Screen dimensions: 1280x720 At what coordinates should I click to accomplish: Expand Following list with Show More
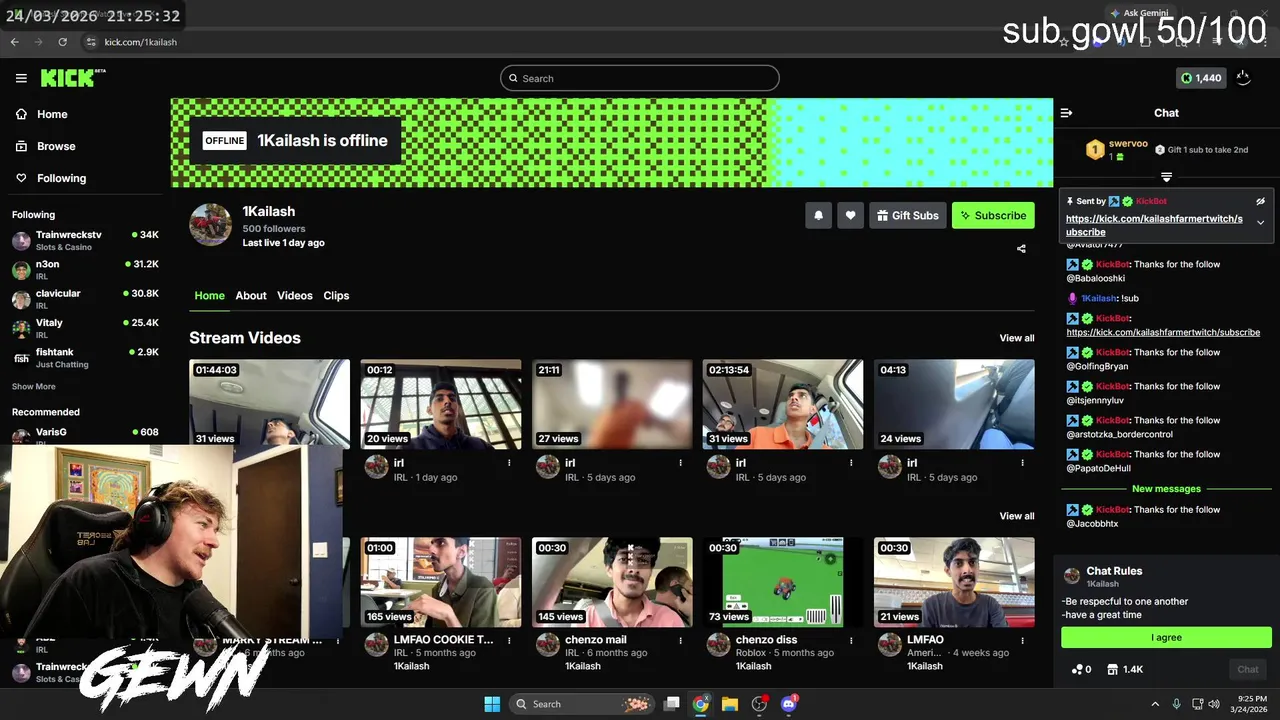[34, 386]
